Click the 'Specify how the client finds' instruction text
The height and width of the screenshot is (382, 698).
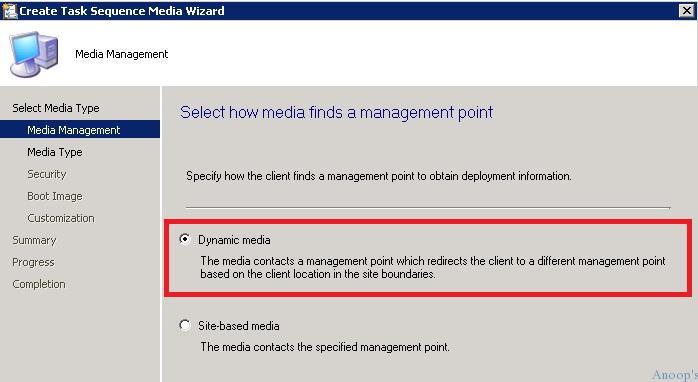point(379,176)
